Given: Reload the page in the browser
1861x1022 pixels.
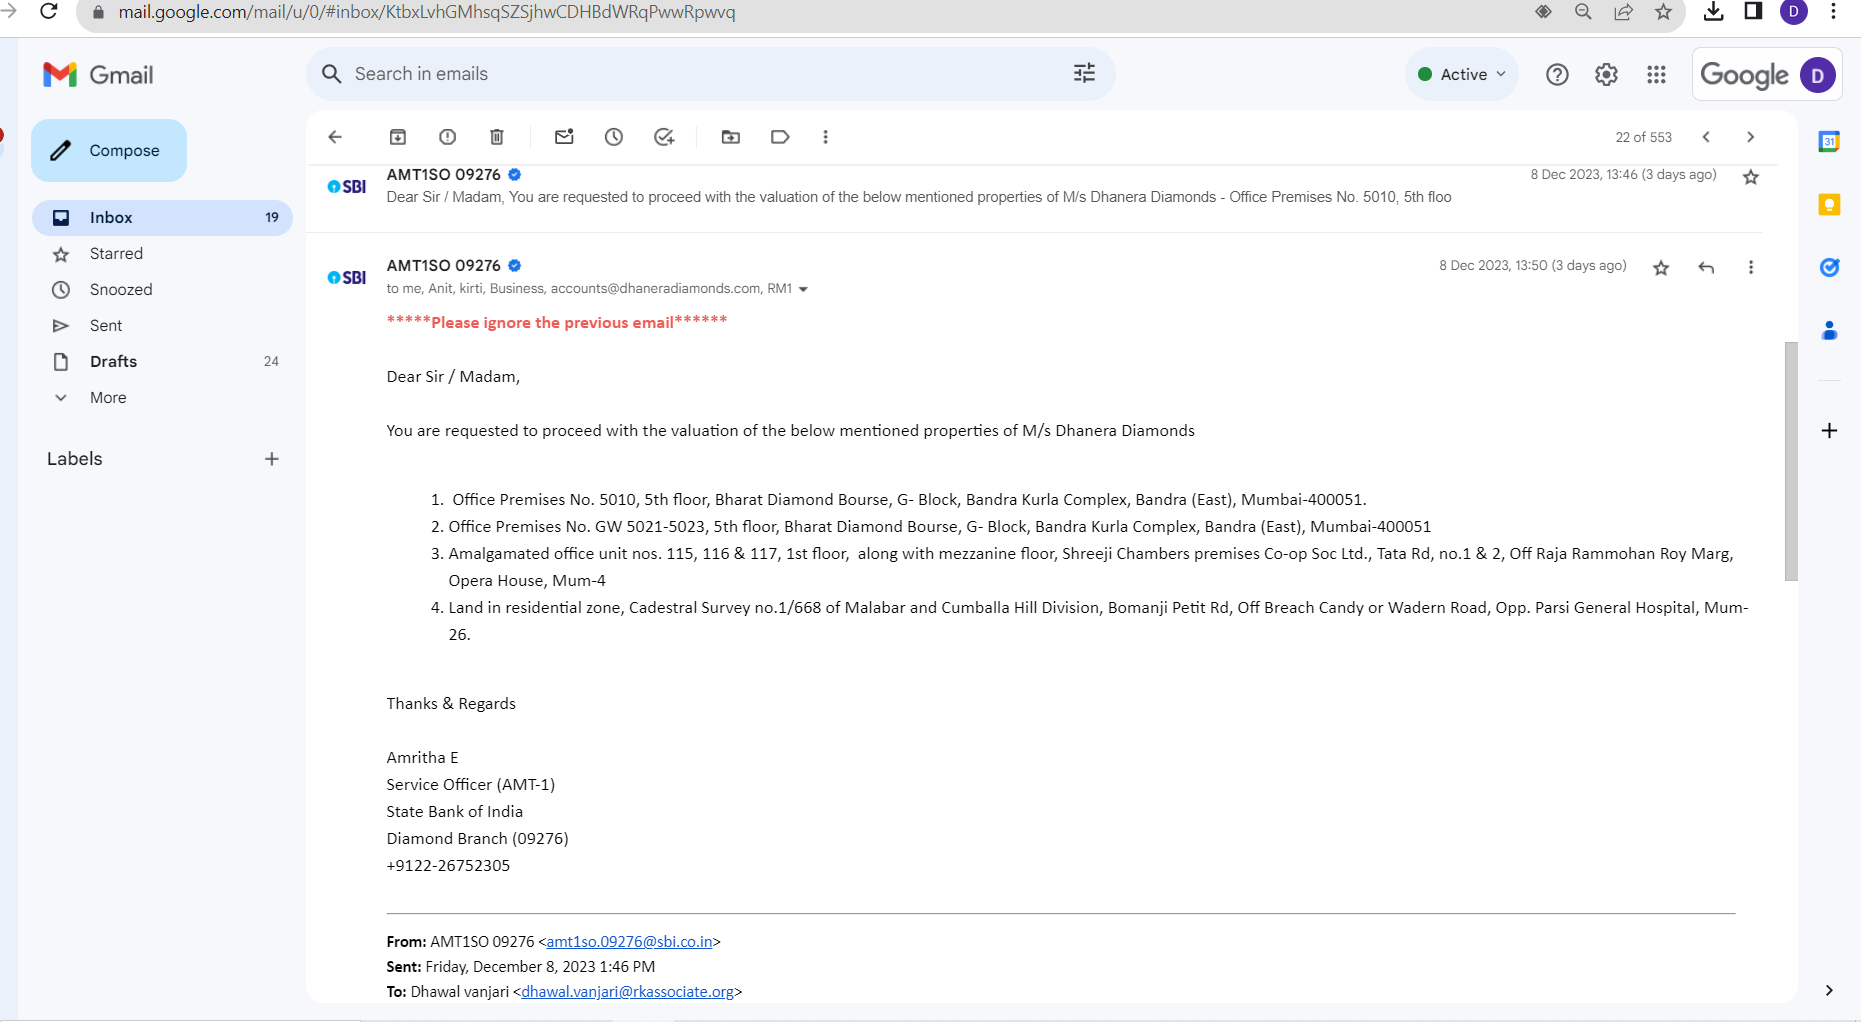Looking at the screenshot, I should click(49, 12).
